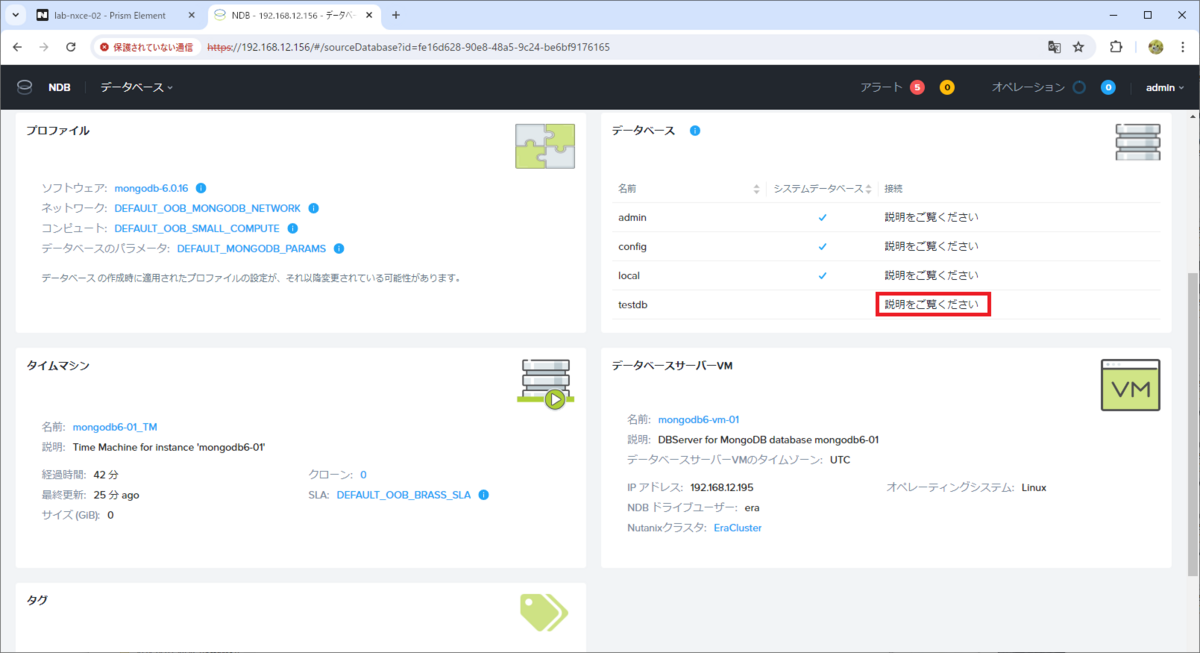Open the mongodb6-vm-01 server VM link

(698, 420)
